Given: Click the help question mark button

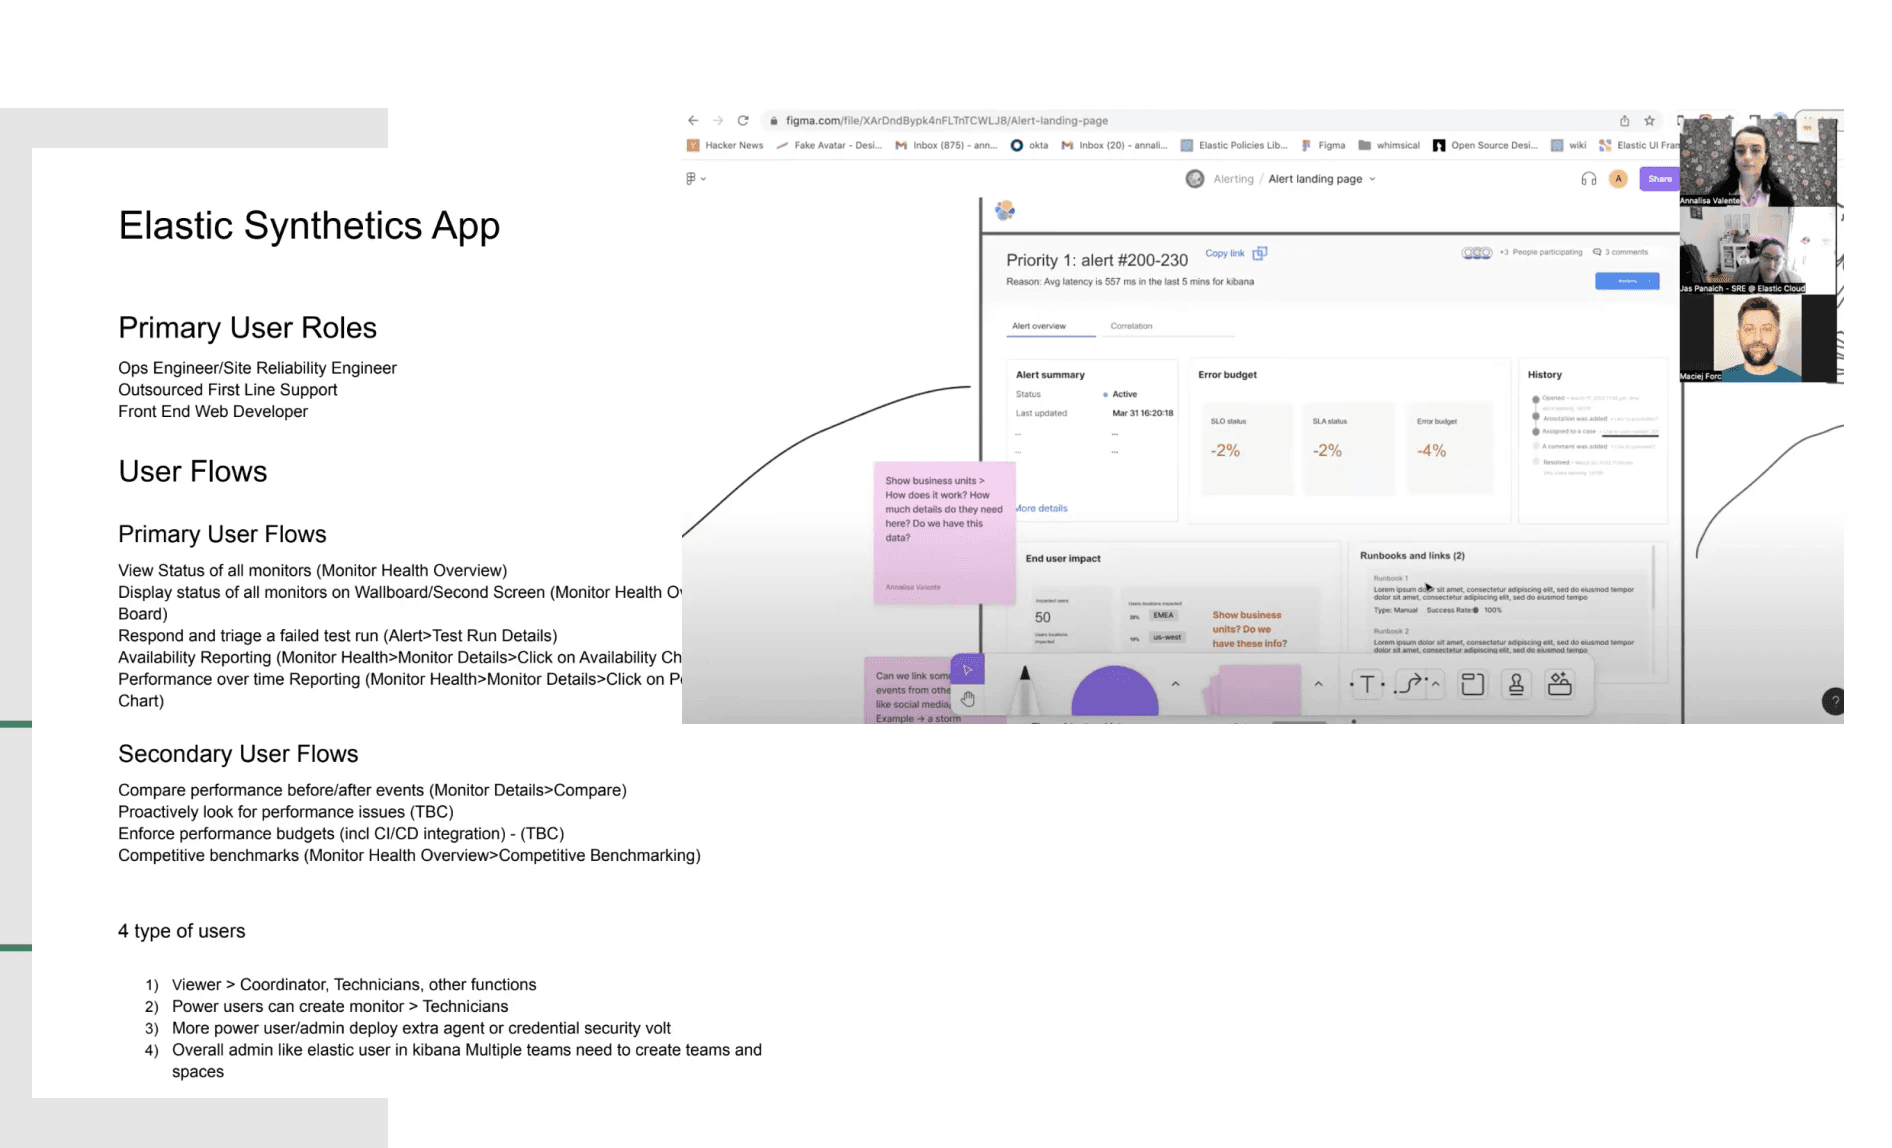Looking at the screenshot, I should (x=1833, y=701).
